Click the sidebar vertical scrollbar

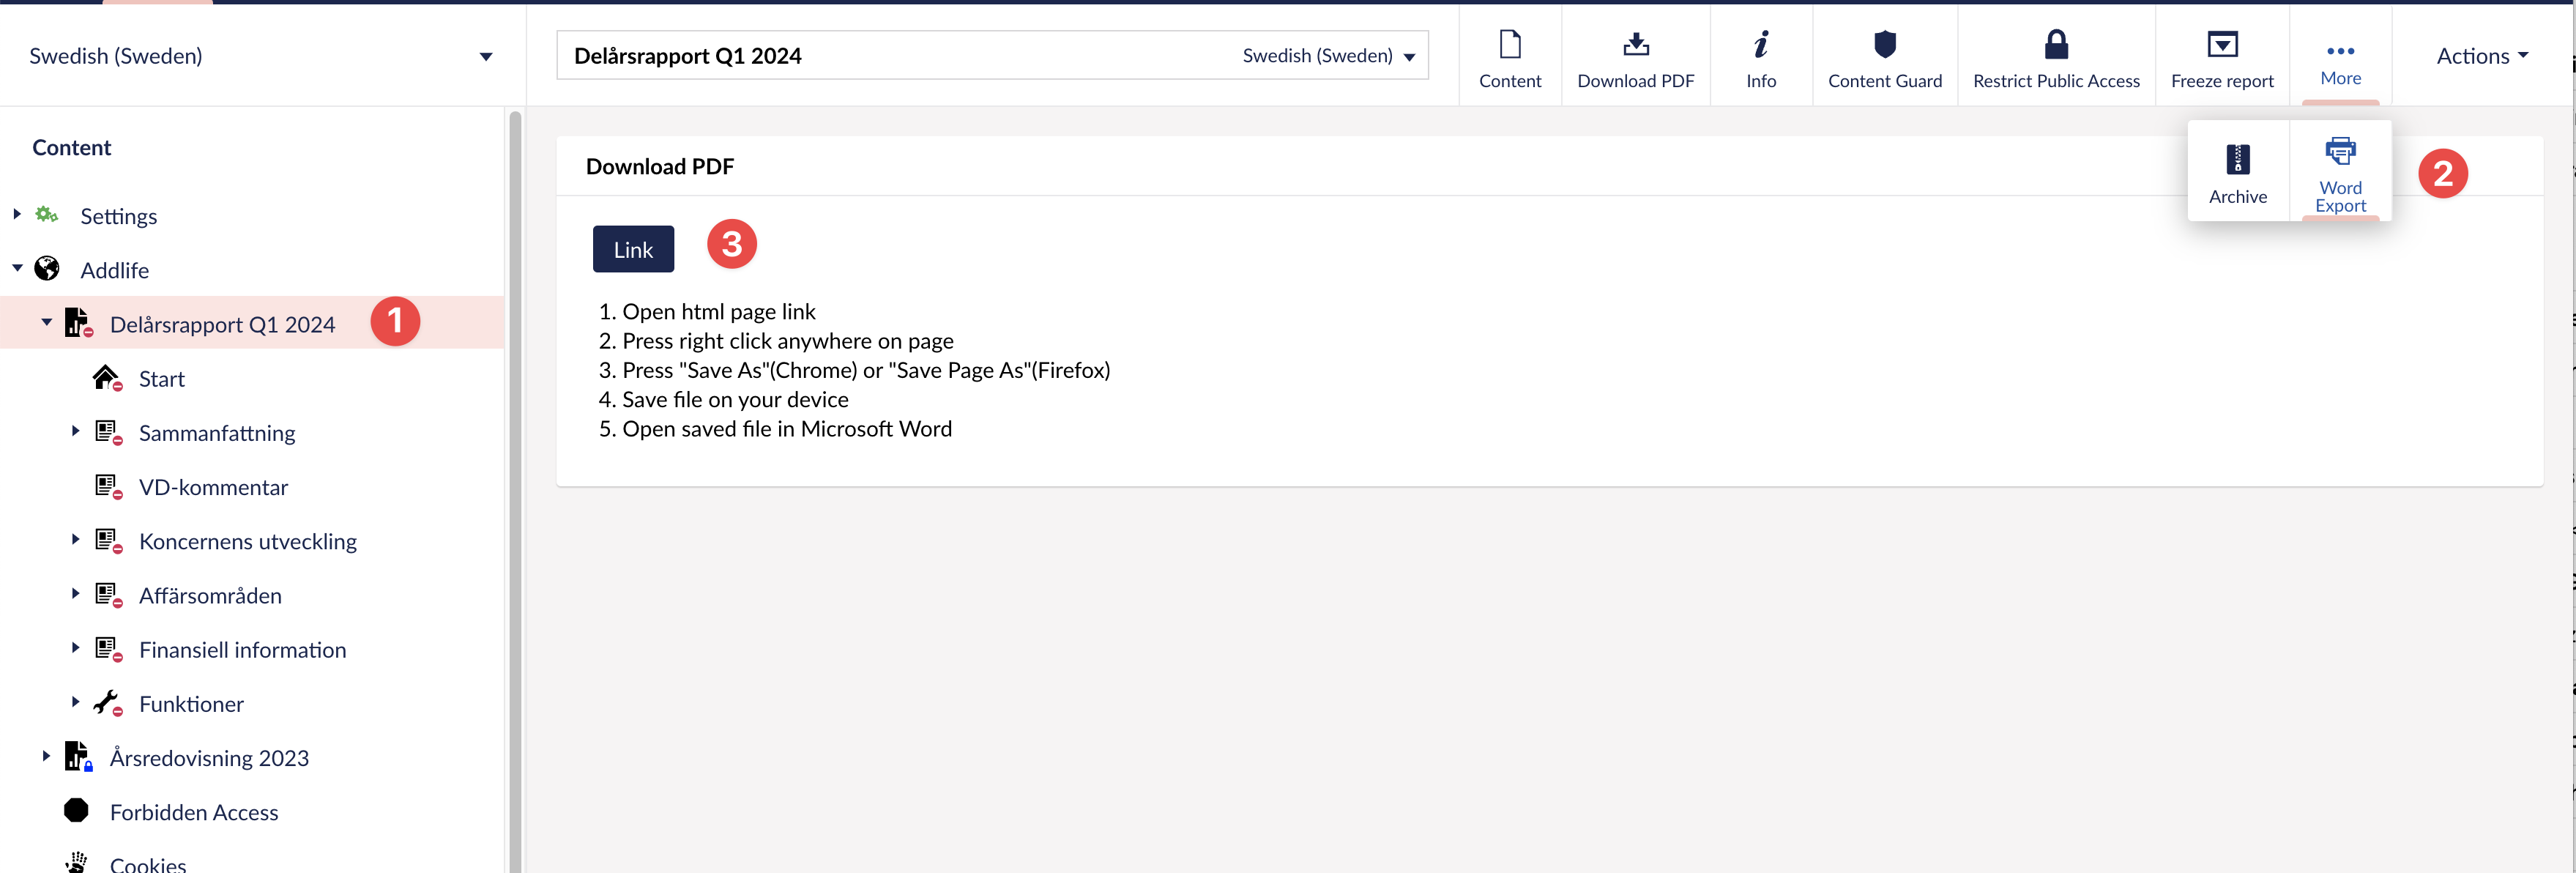click(x=515, y=490)
